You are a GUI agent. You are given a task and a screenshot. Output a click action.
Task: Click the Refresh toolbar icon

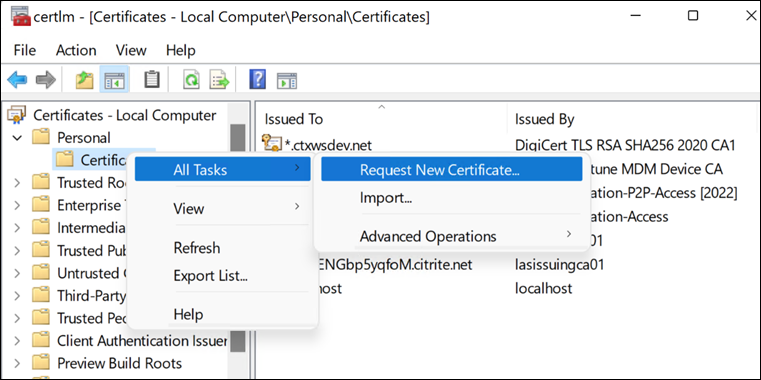pos(191,80)
